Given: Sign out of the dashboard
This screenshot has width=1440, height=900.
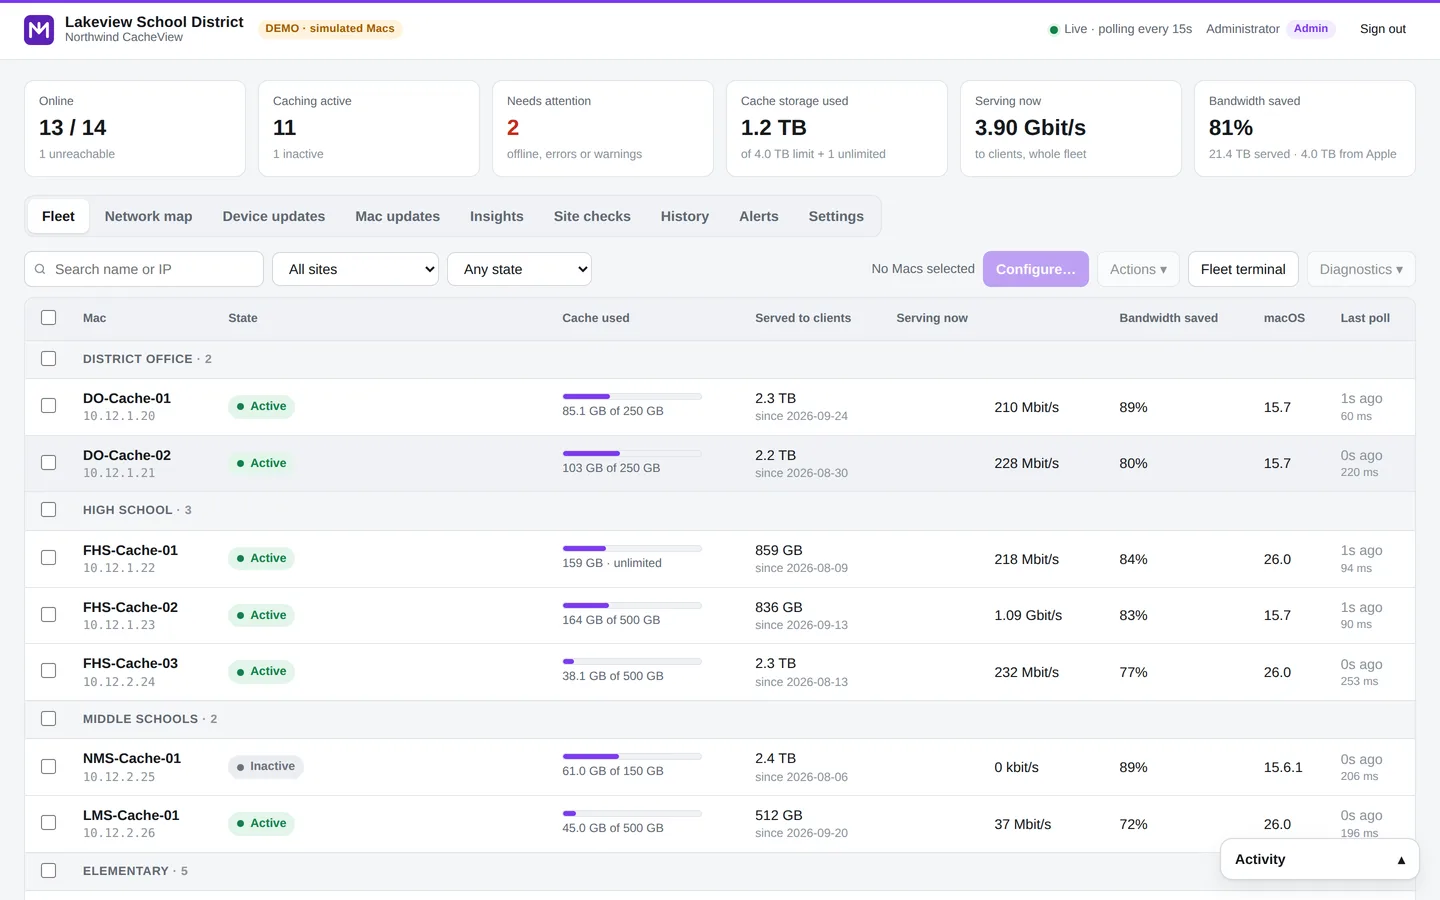Looking at the screenshot, I should (x=1383, y=29).
